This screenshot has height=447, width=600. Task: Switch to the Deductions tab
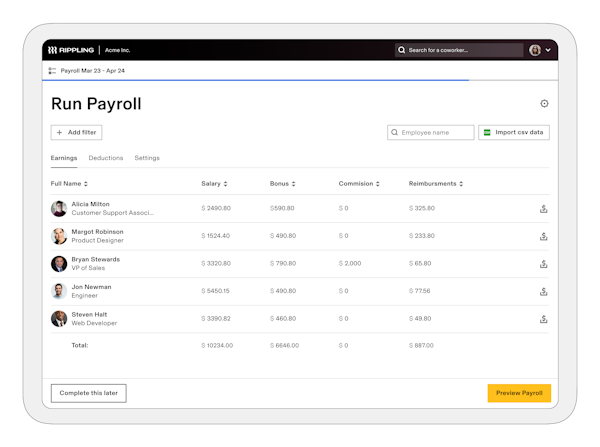point(106,158)
